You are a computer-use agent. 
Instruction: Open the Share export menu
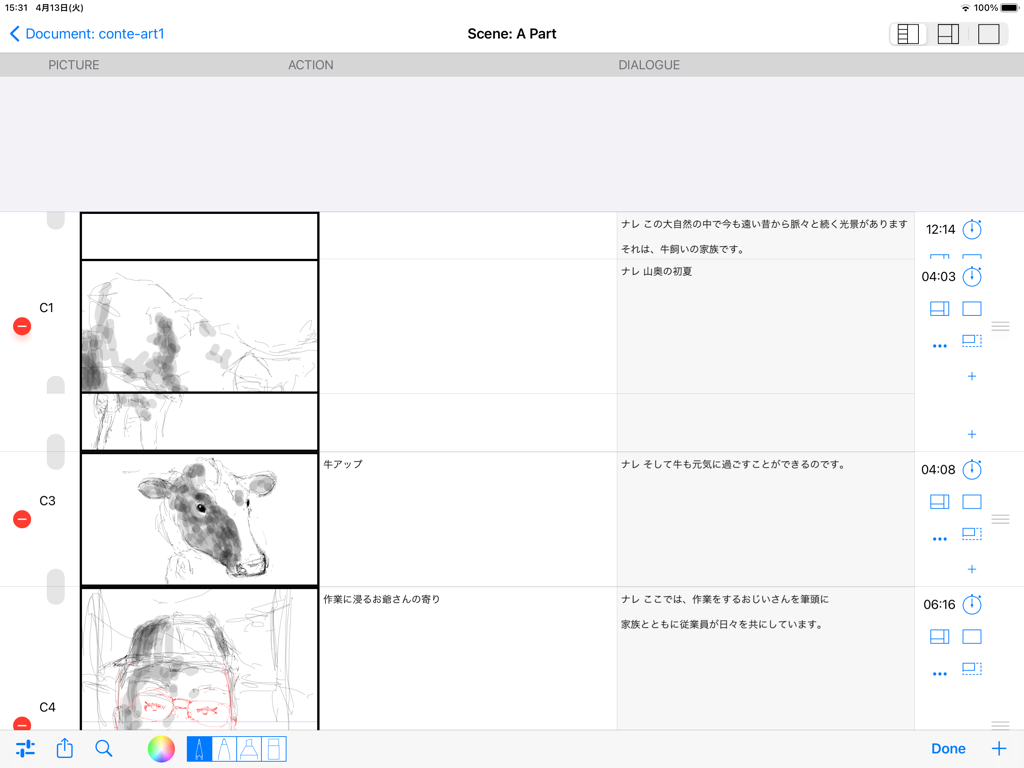pos(64,748)
